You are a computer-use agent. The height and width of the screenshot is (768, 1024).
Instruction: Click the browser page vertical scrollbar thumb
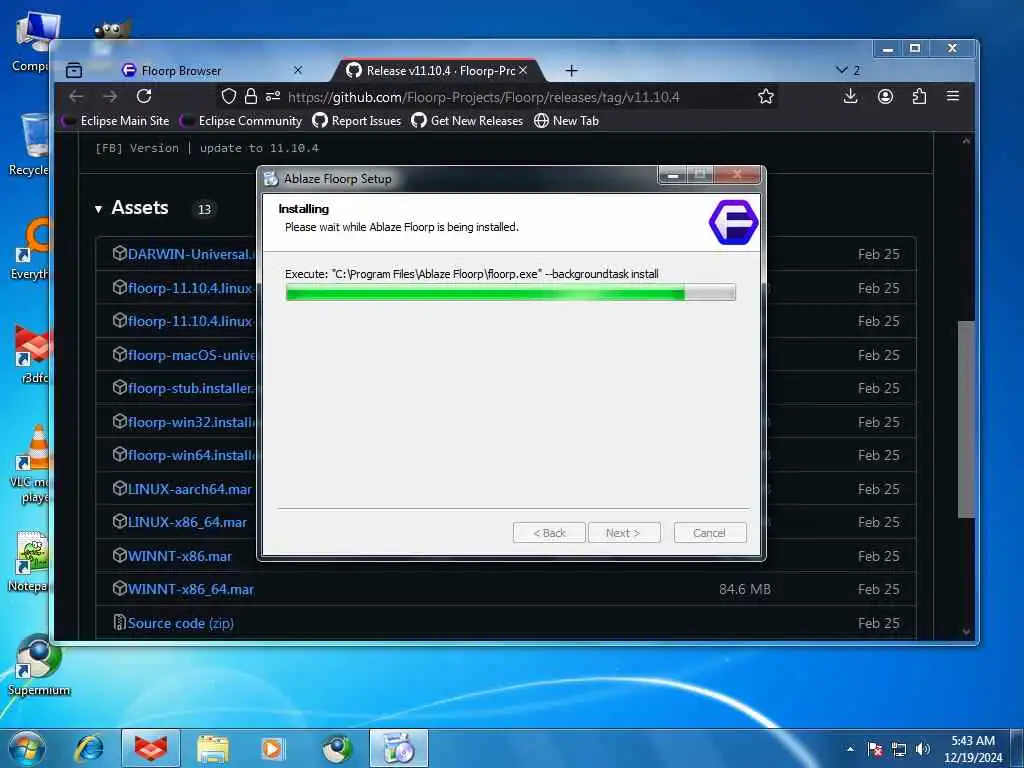click(x=966, y=419)
